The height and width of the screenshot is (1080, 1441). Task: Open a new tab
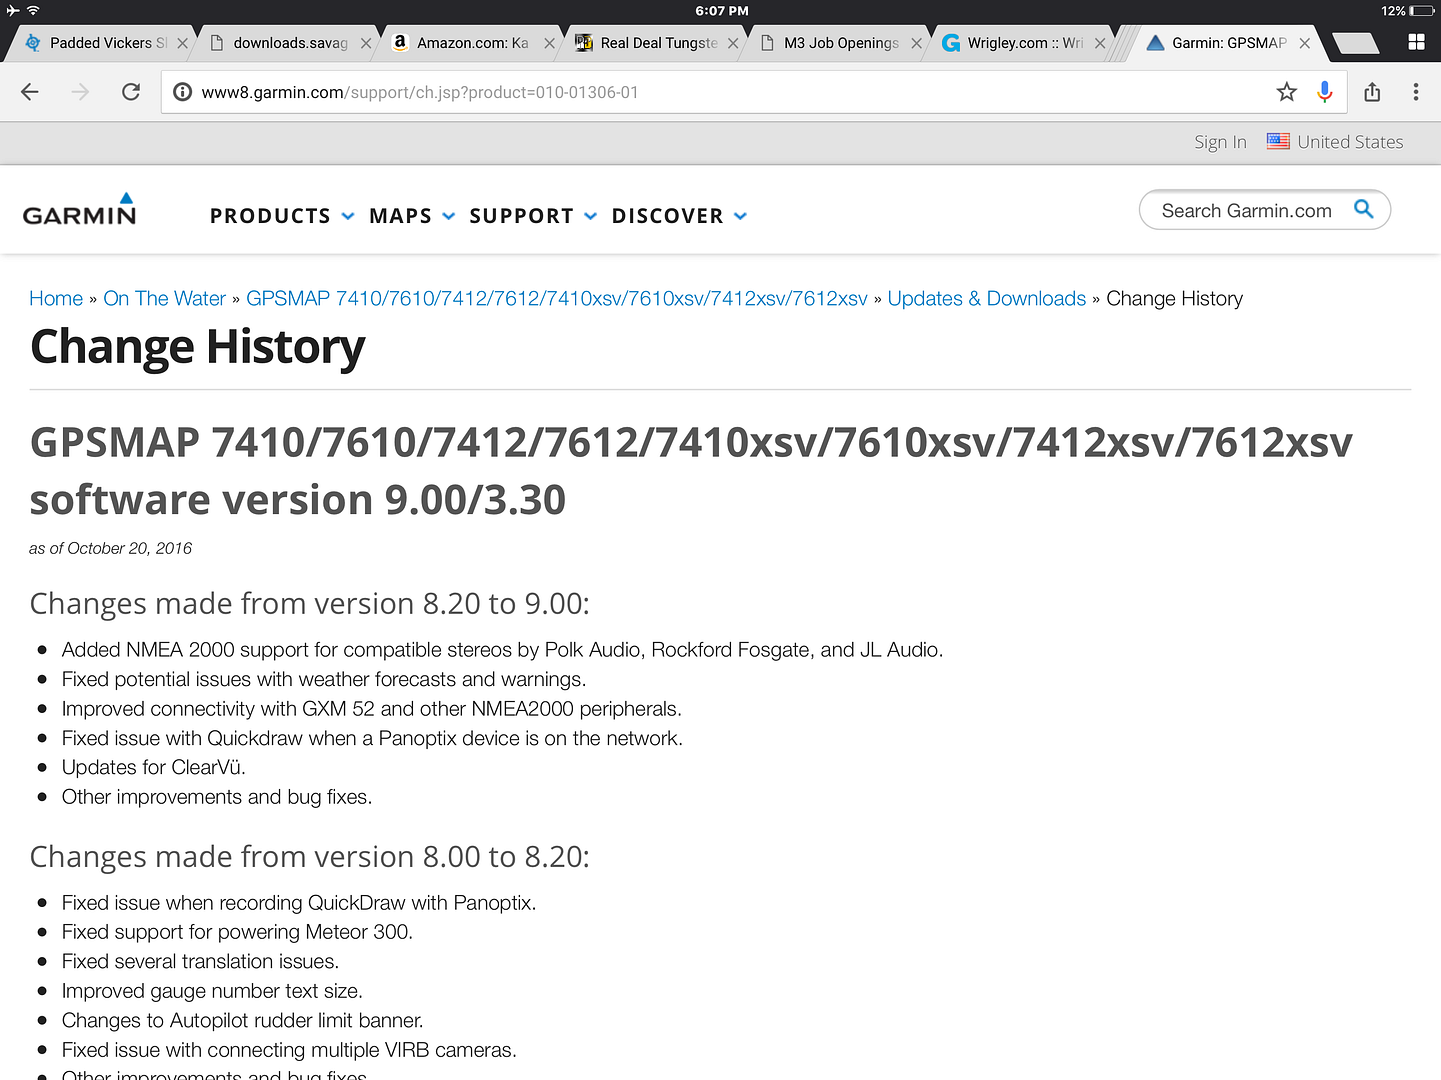1356,43
